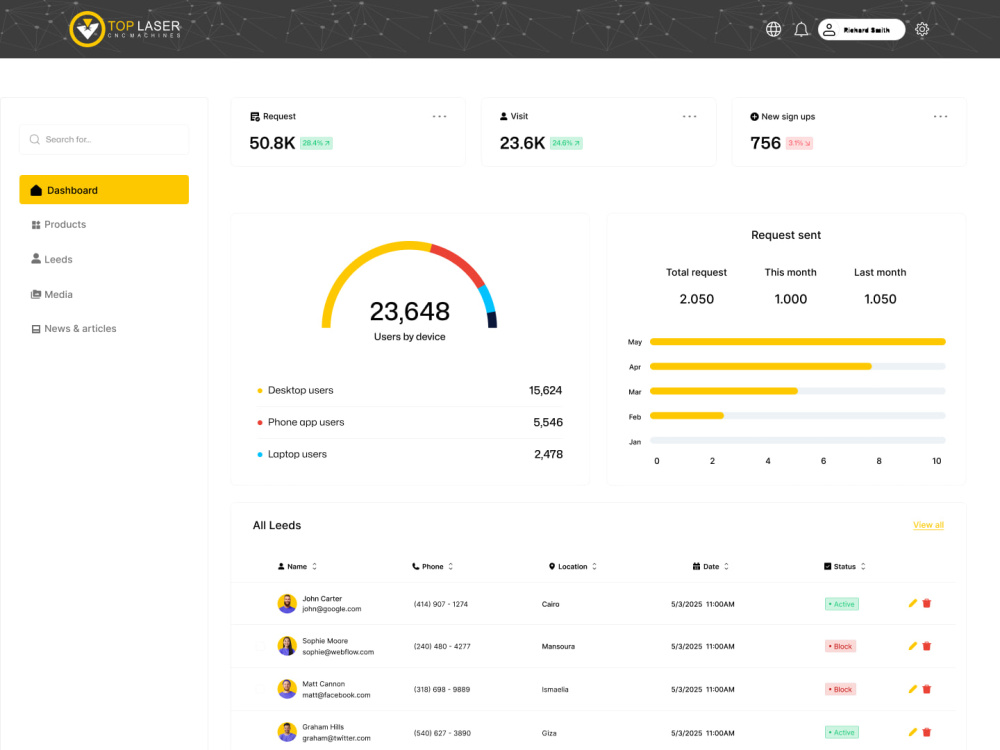Click graham@twitter.com email
Viewport: 1000px width, 750px height.
336,738
